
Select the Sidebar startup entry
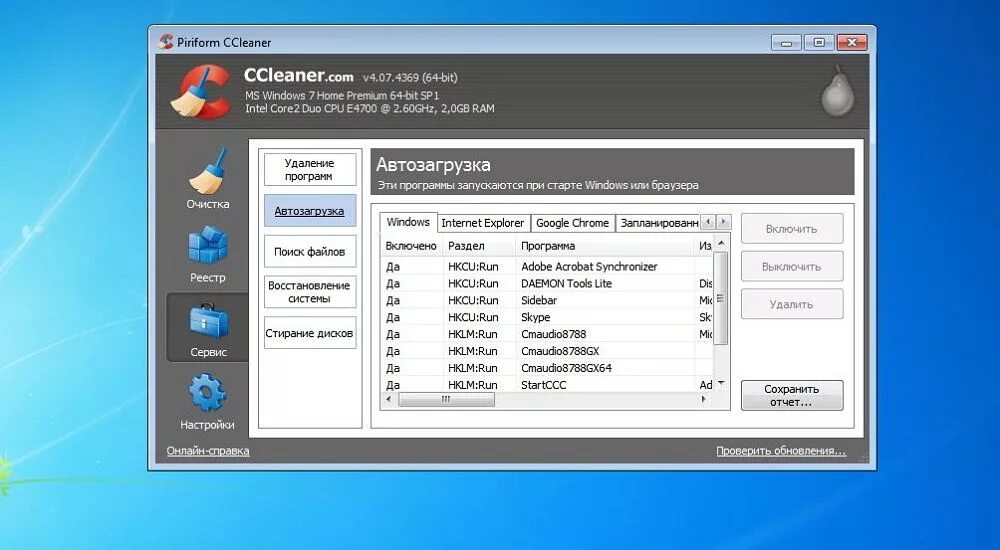pyautogui.click(x=546, y=301)
